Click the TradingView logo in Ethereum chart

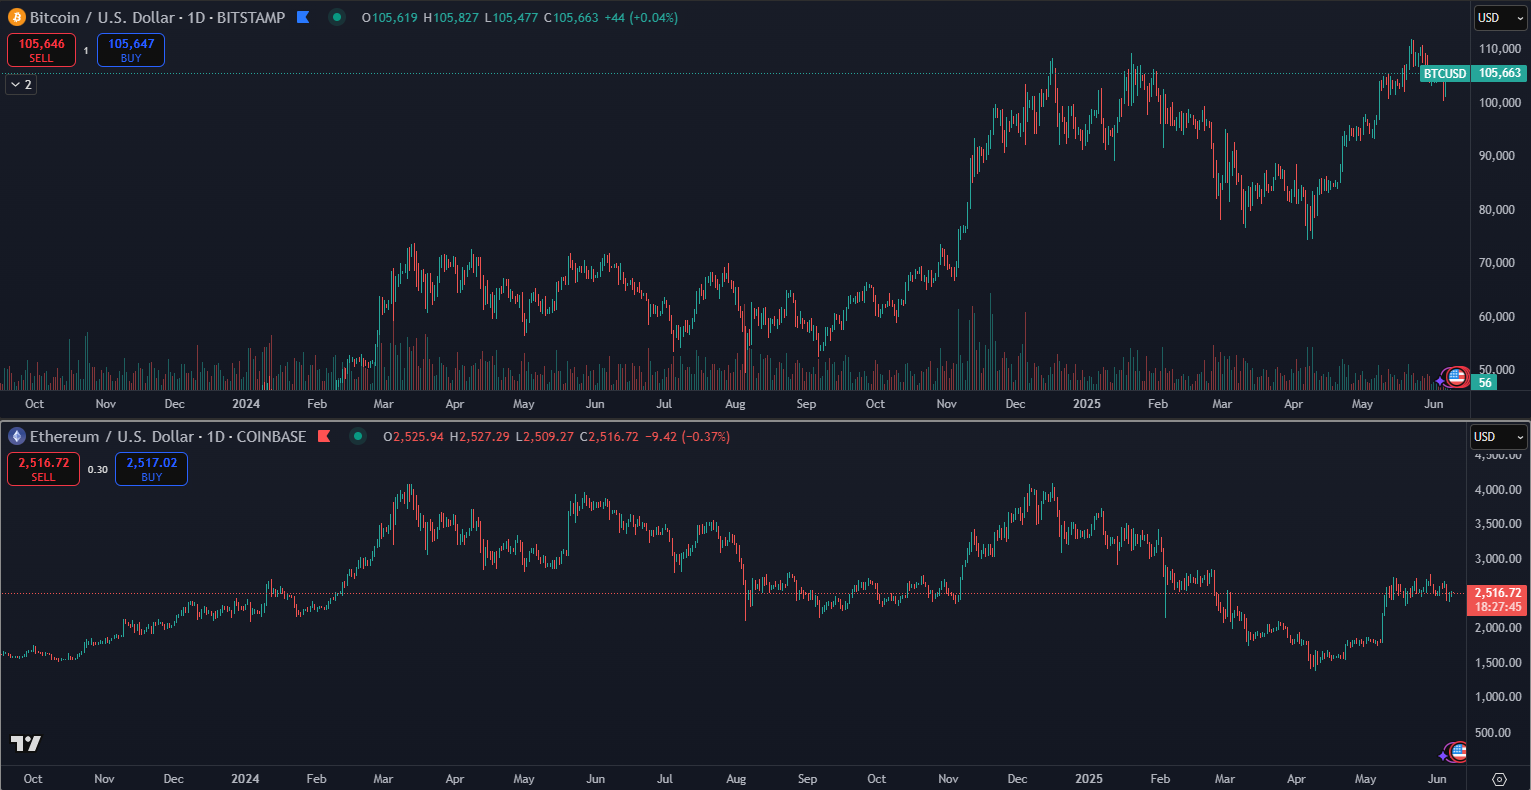[26, 743]
